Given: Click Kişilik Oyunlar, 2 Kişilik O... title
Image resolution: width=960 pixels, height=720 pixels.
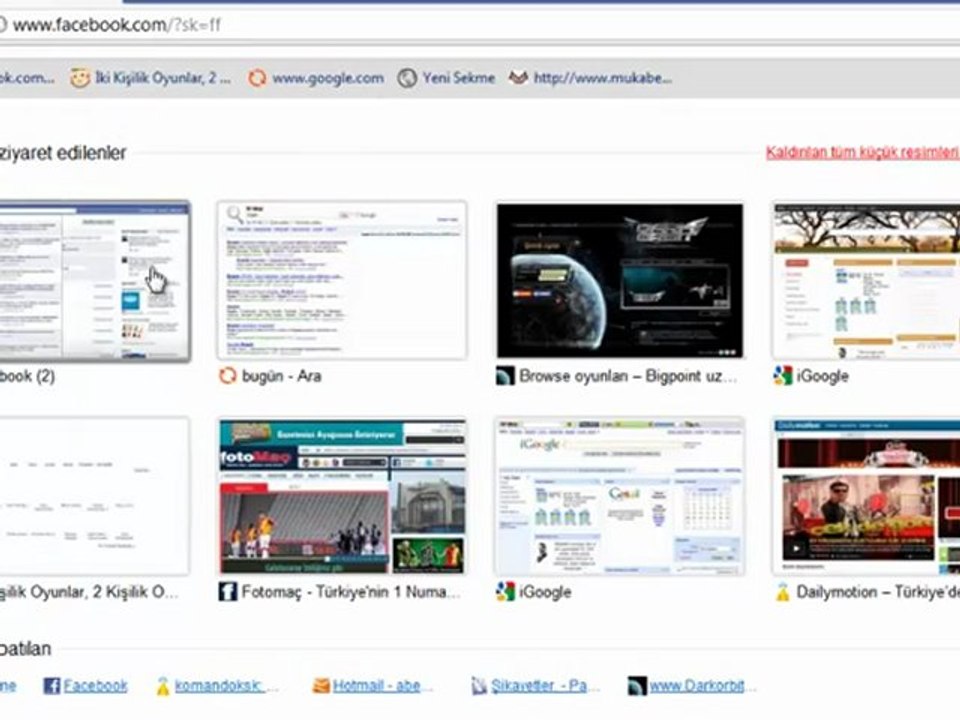Looking at the screenshot, I should (x=89, y=592).
